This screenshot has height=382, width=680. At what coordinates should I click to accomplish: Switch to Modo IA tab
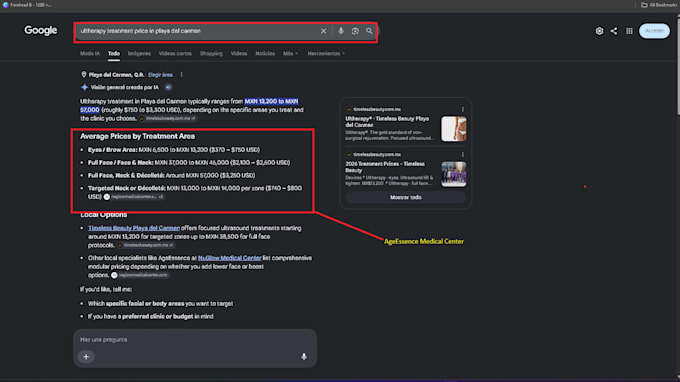pyautogui.click(x=90, y=54)
